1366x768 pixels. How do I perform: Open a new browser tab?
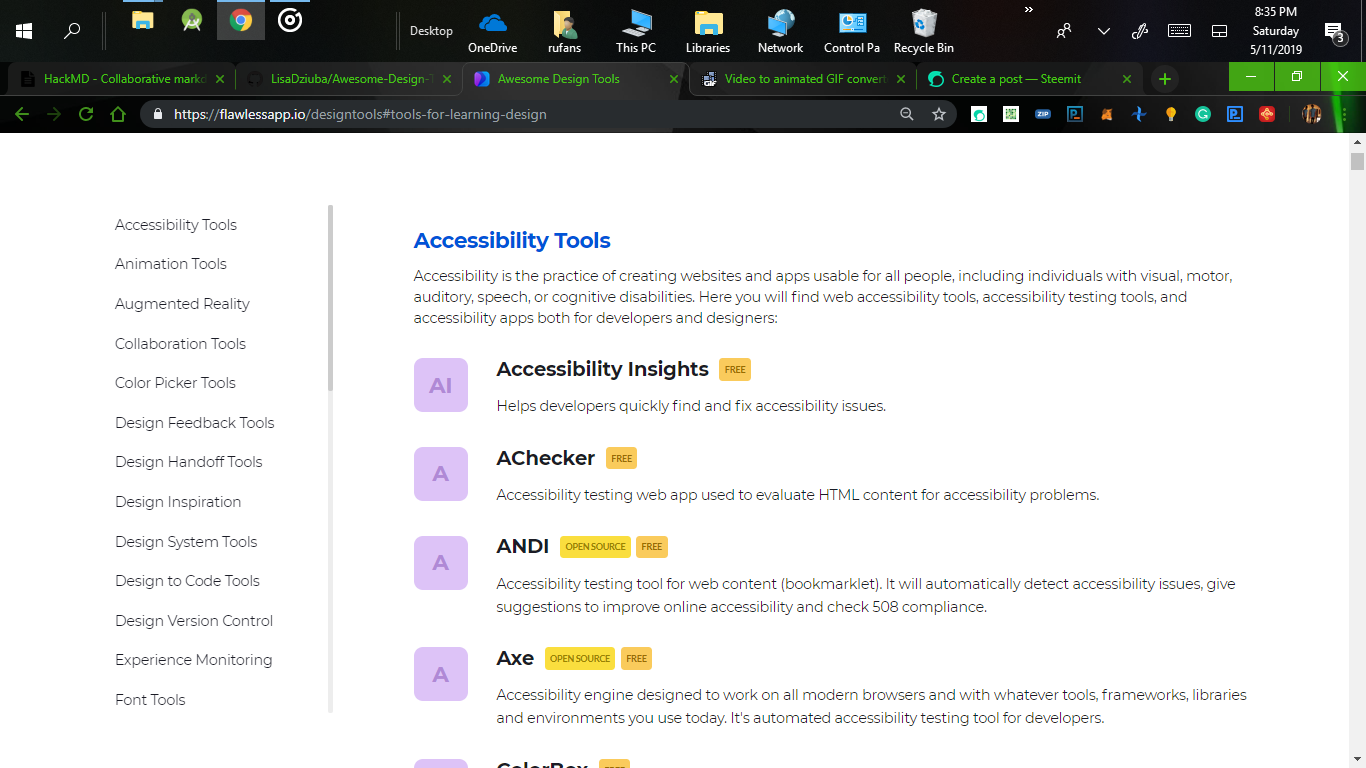1164,79
